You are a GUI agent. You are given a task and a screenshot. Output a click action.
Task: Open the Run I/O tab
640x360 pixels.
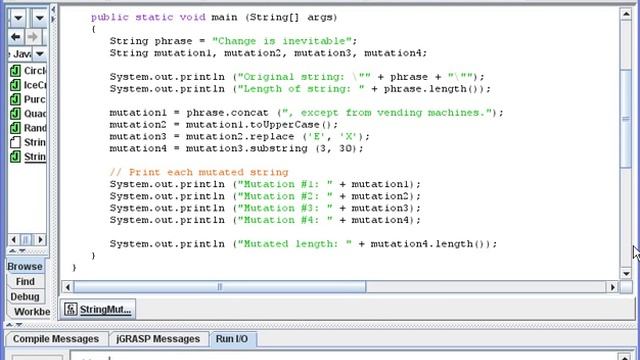coord(232,339)
